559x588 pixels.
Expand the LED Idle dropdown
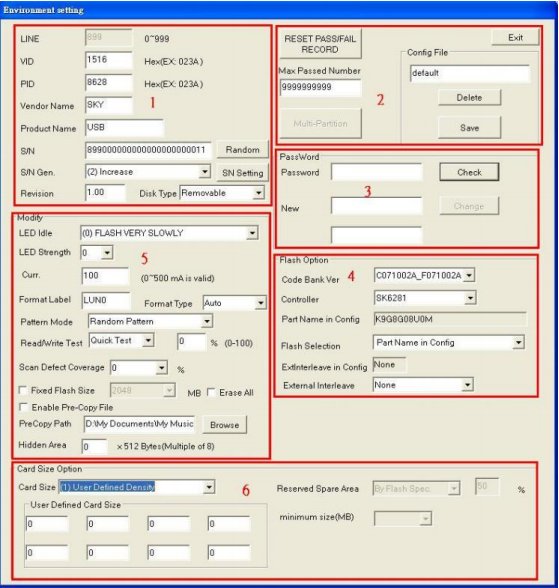(x=252, y=233)
